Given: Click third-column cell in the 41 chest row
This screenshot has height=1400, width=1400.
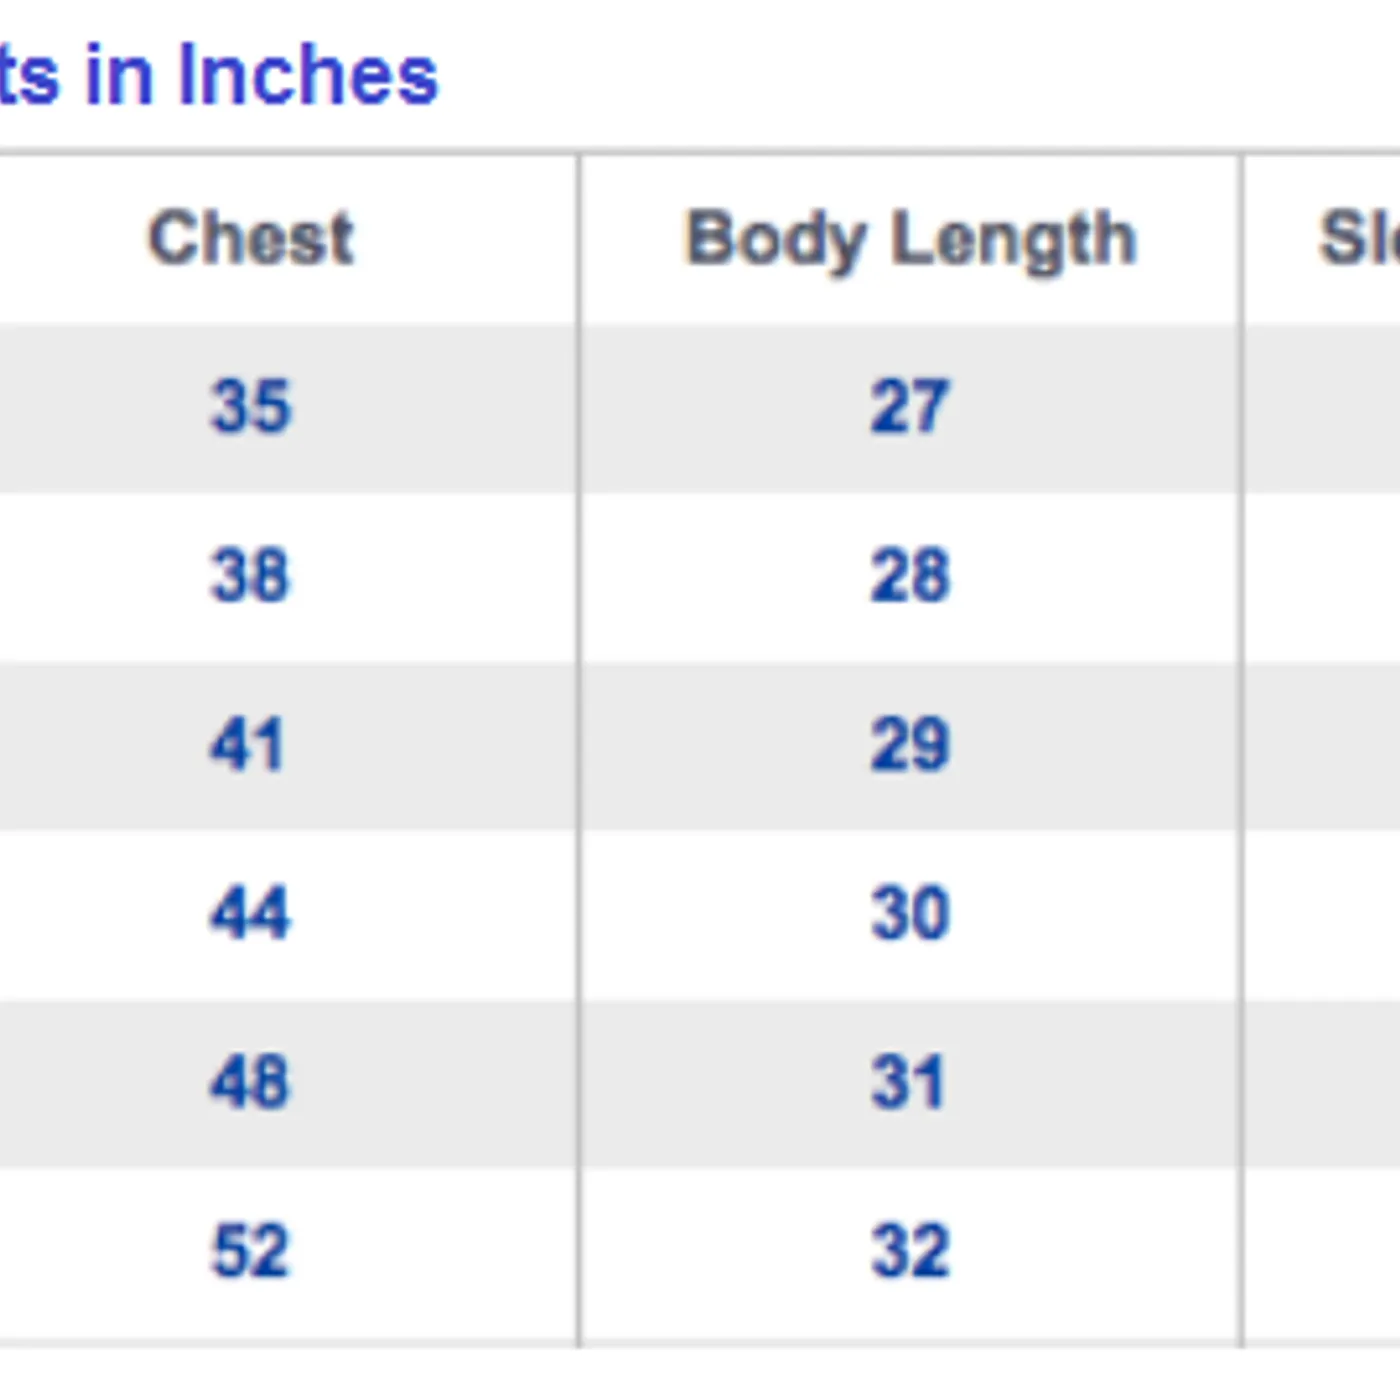Looking at the screenshot, I should point(1322,745).
